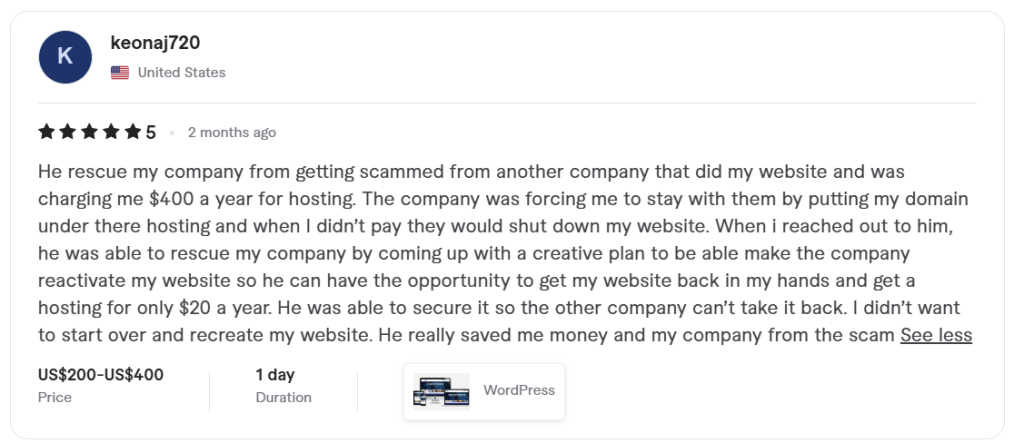Click the second rating star
The image size is (1024, 443).
(x=67, y=132)
